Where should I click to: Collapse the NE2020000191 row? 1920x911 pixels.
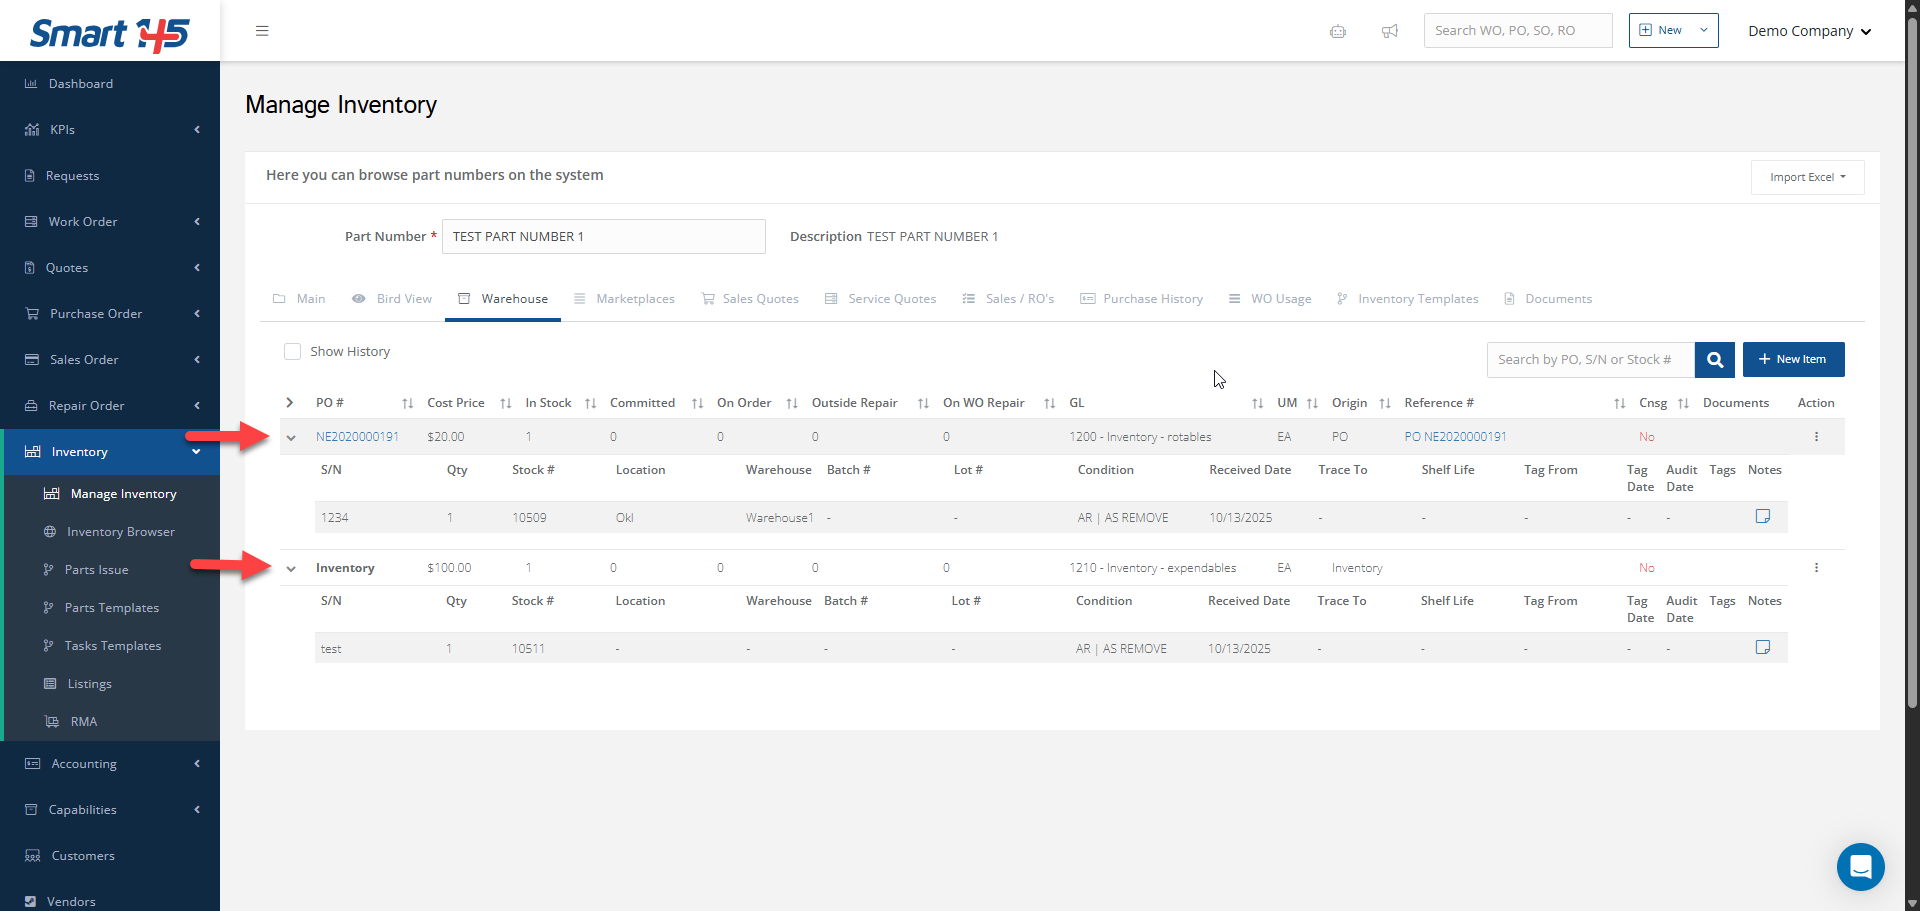click(291, 438)
